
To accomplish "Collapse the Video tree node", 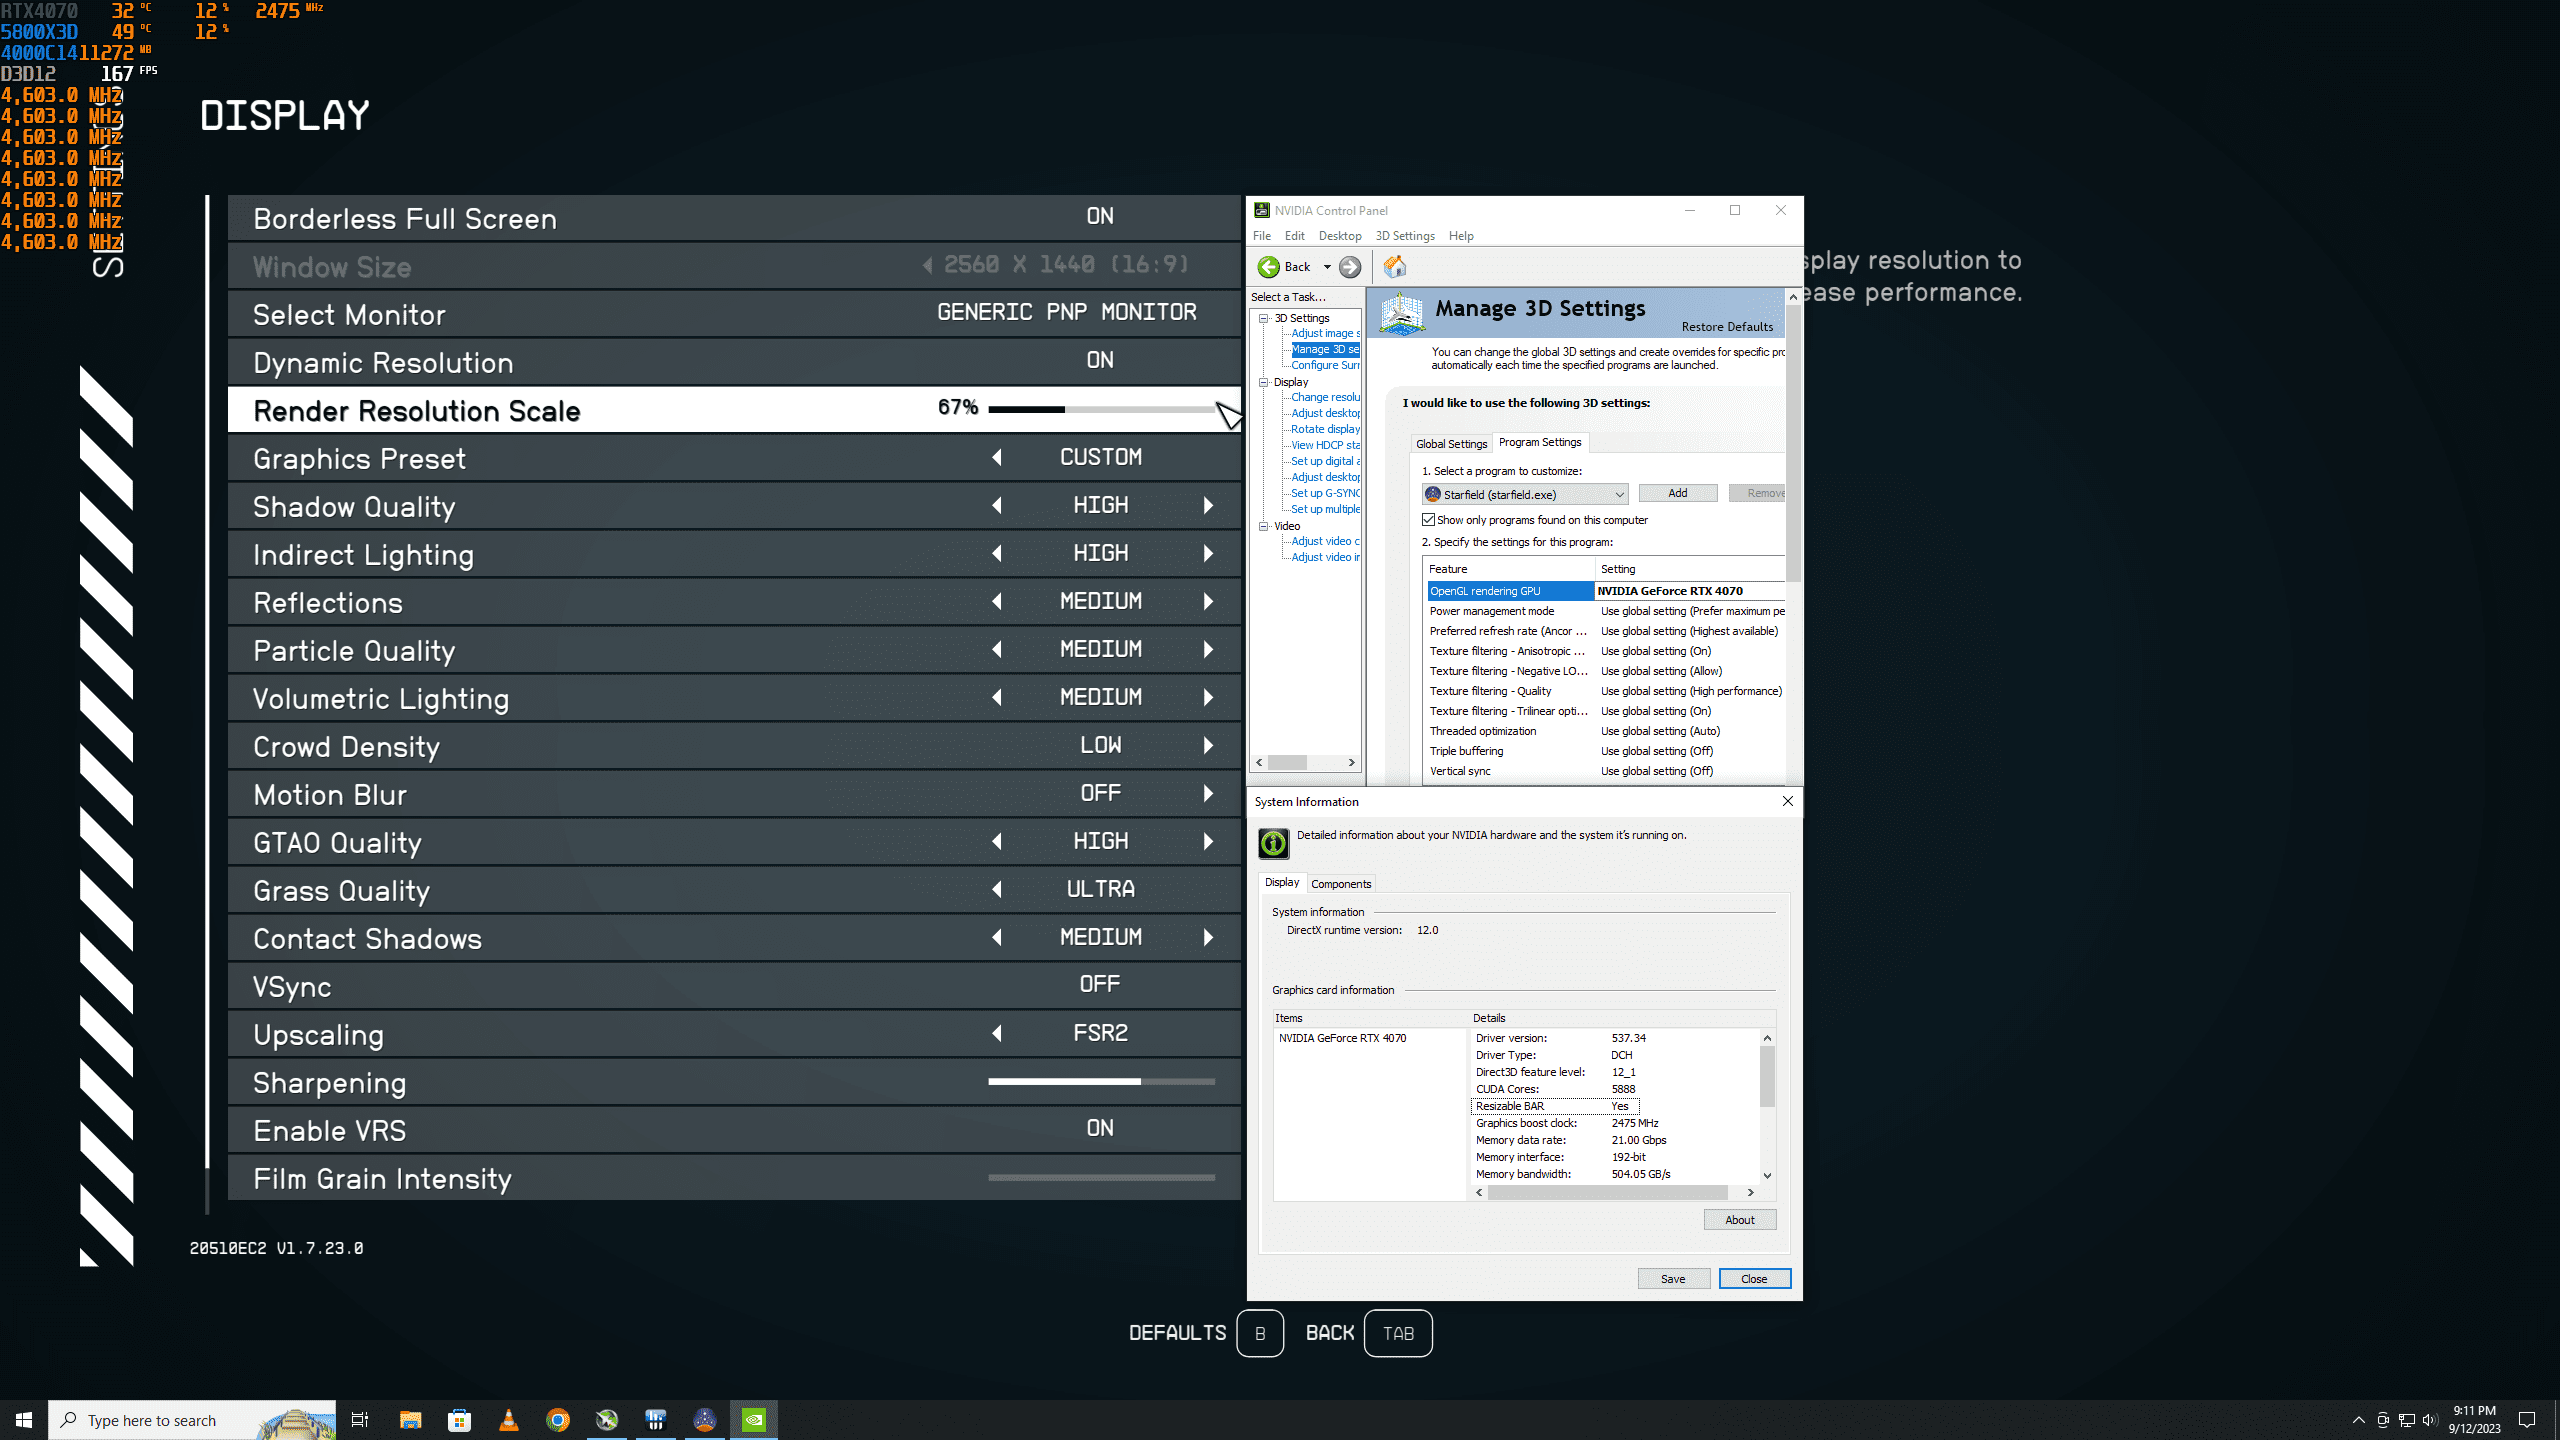I will pyautogui.click(x=1264, y=526).
